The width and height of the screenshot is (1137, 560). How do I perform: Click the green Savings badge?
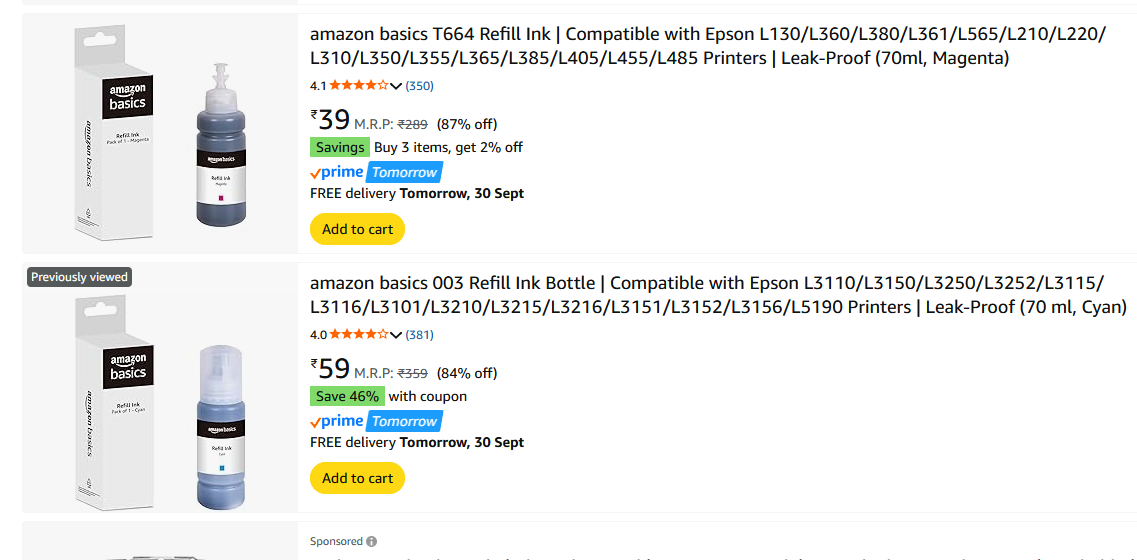pyautogui.click(x=340, y=147)
